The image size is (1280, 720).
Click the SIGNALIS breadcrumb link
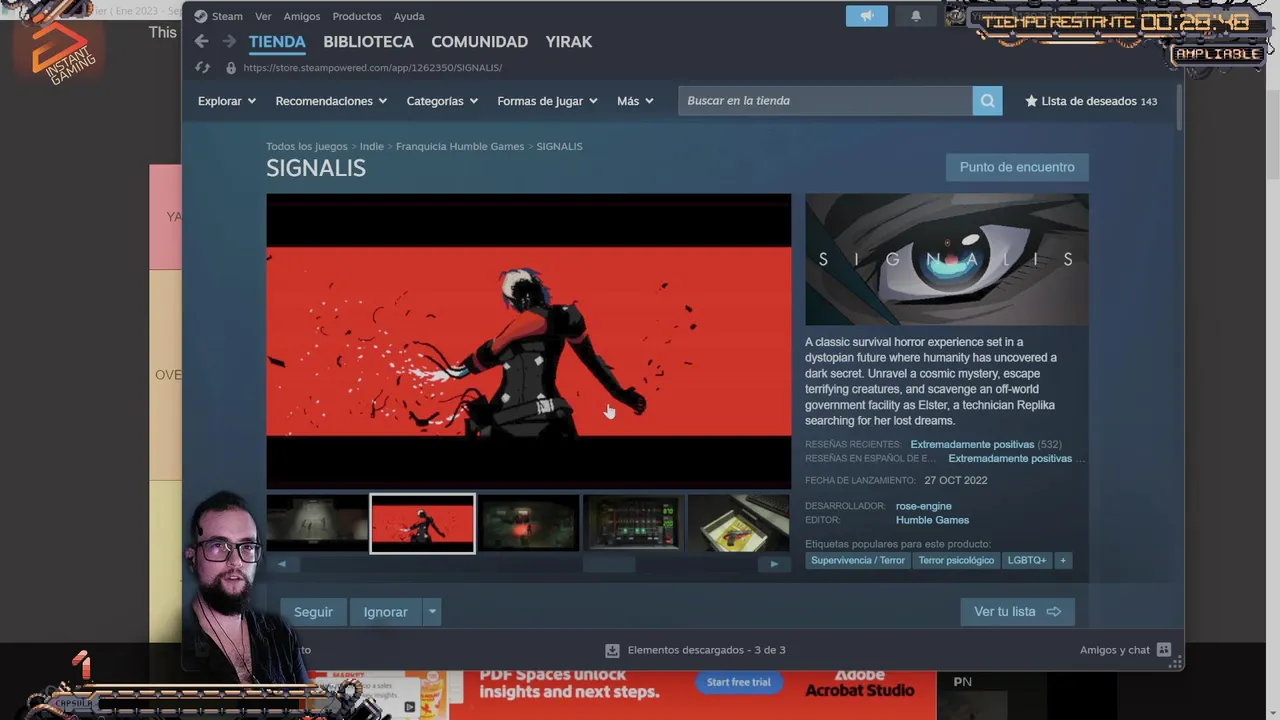tap(559, 146)
